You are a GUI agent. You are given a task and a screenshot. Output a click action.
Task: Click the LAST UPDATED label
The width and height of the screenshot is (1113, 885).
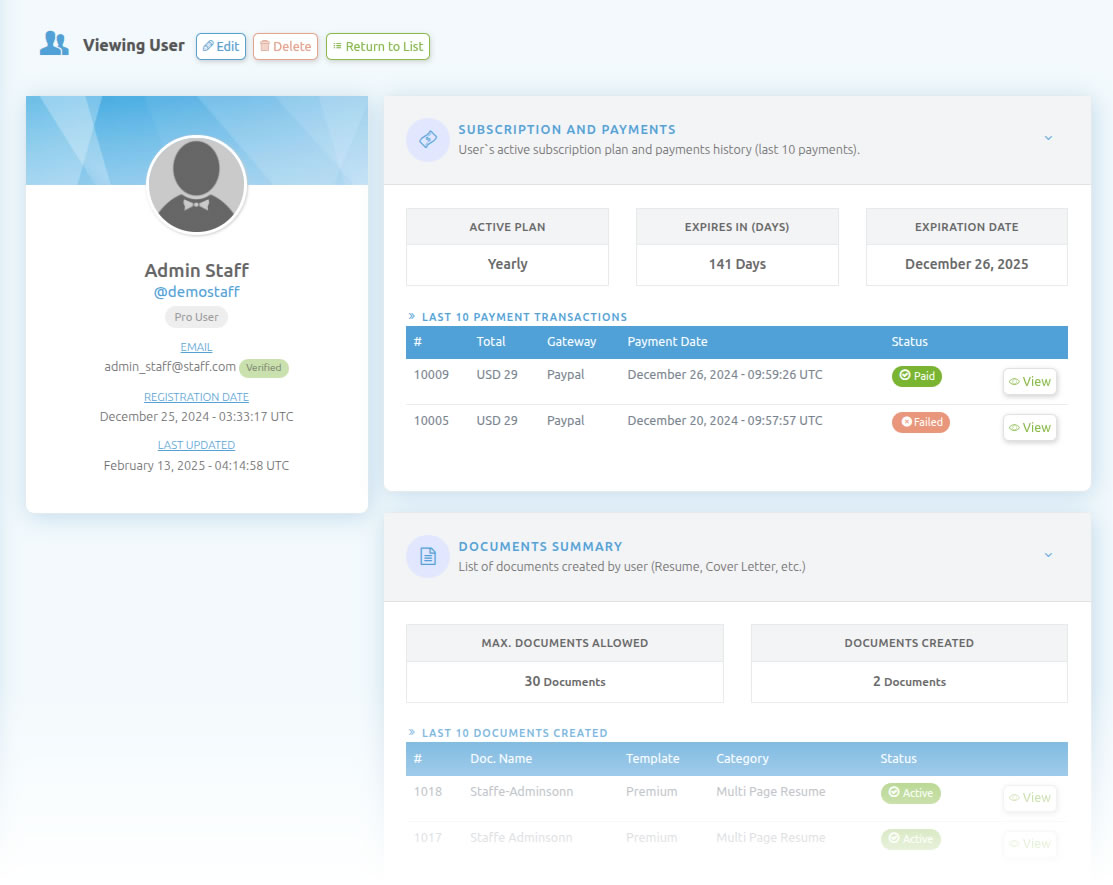click(197, 445)
